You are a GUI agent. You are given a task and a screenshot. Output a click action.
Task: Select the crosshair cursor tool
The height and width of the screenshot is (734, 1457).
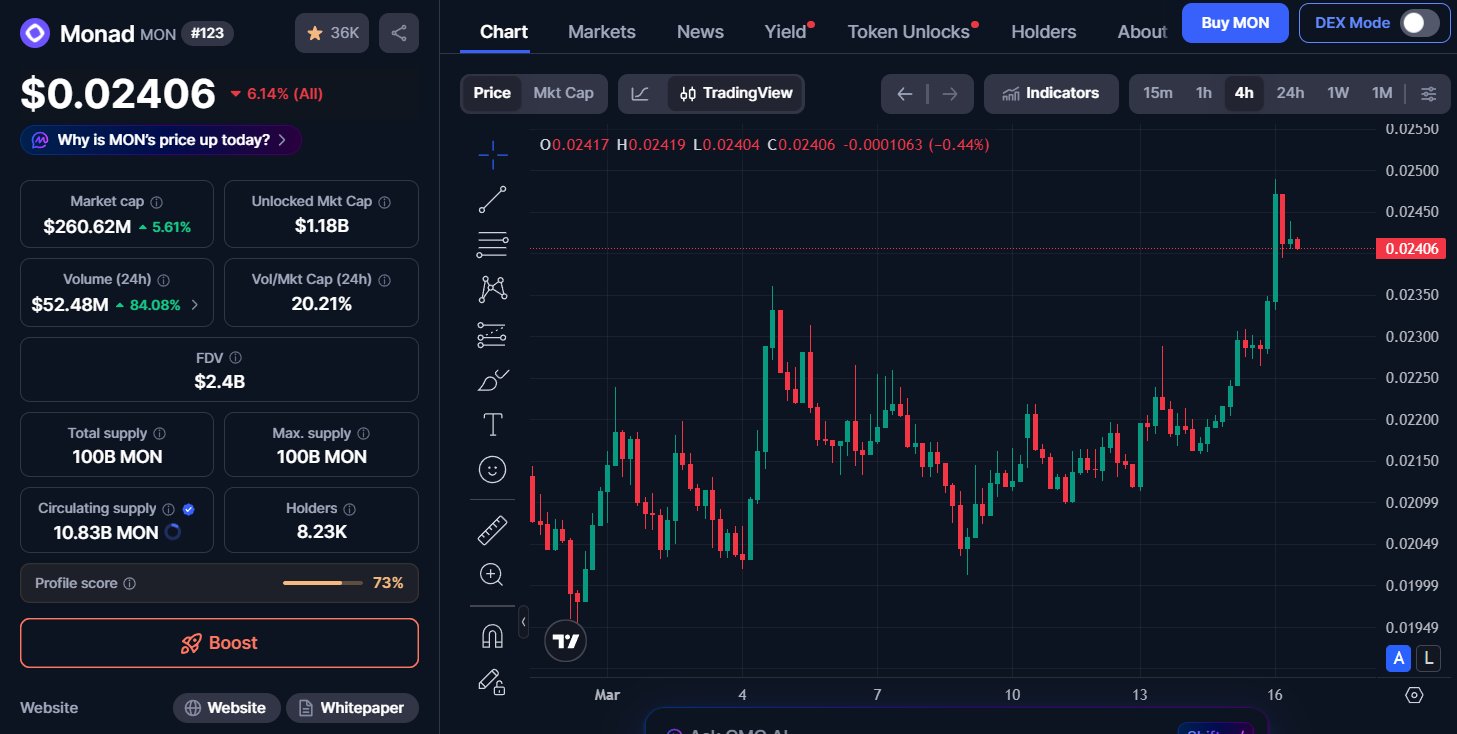(492, 154)
